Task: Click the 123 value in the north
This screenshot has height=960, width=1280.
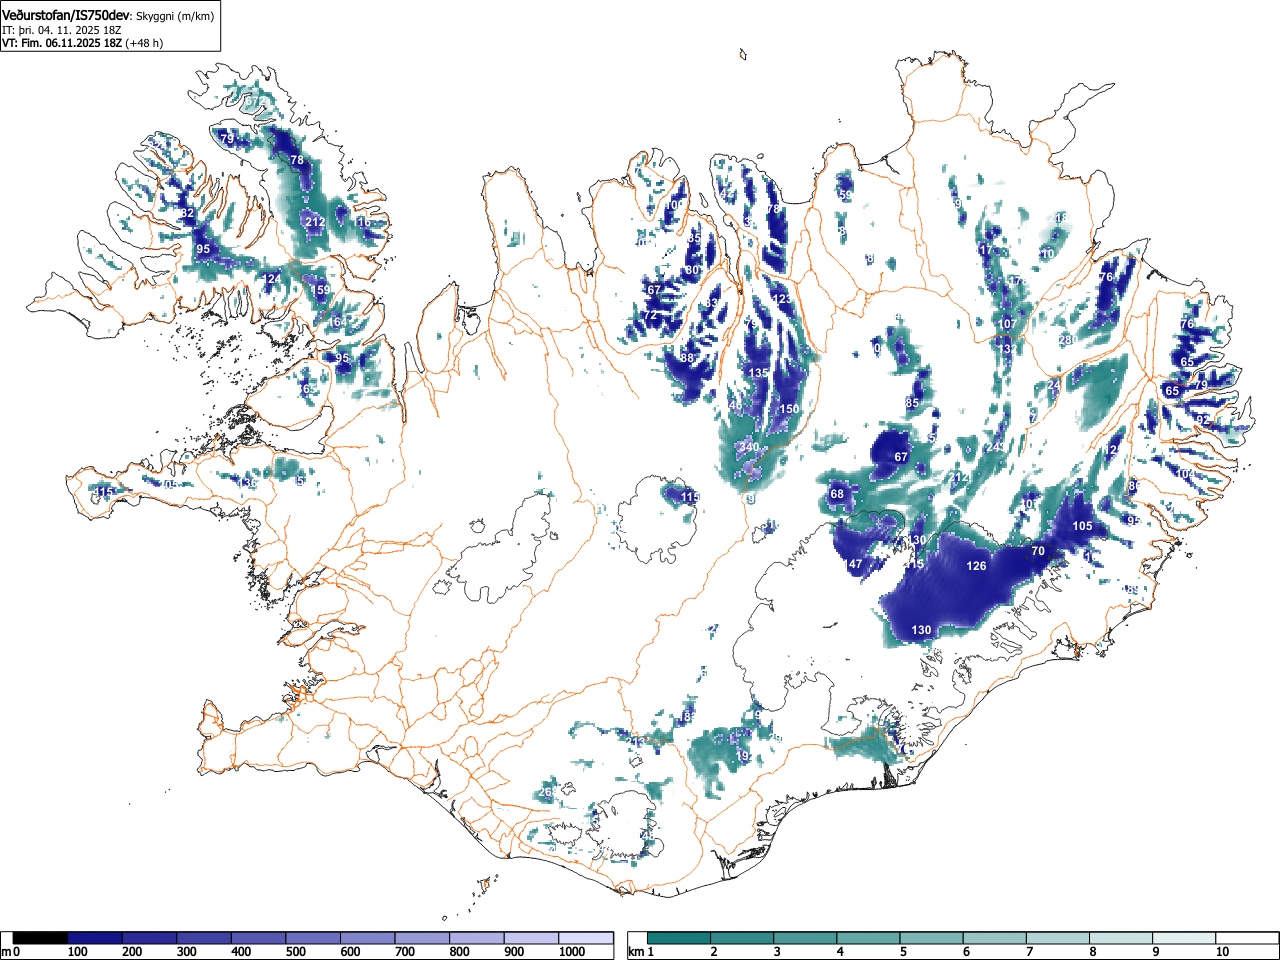Action: pos(781,299)
